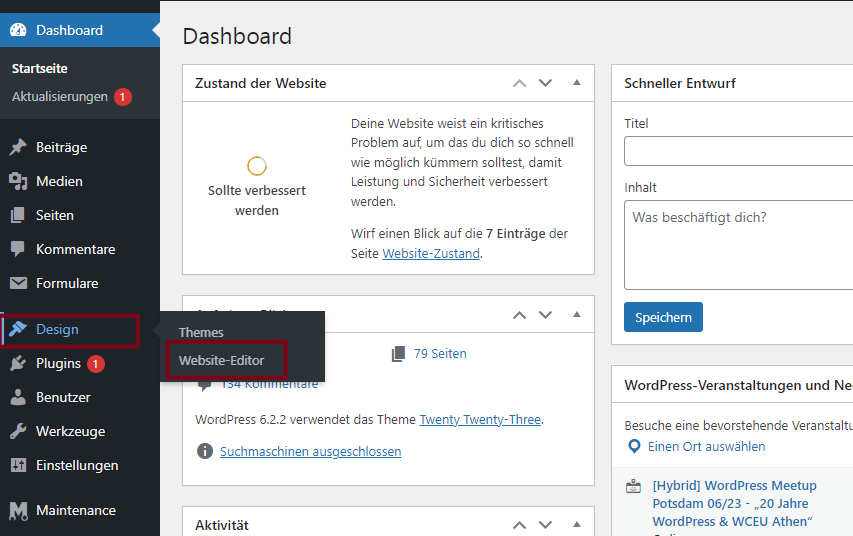Move Zustand der Website widget down
Viewport: 853px width, 536px height.
(545, 83)
